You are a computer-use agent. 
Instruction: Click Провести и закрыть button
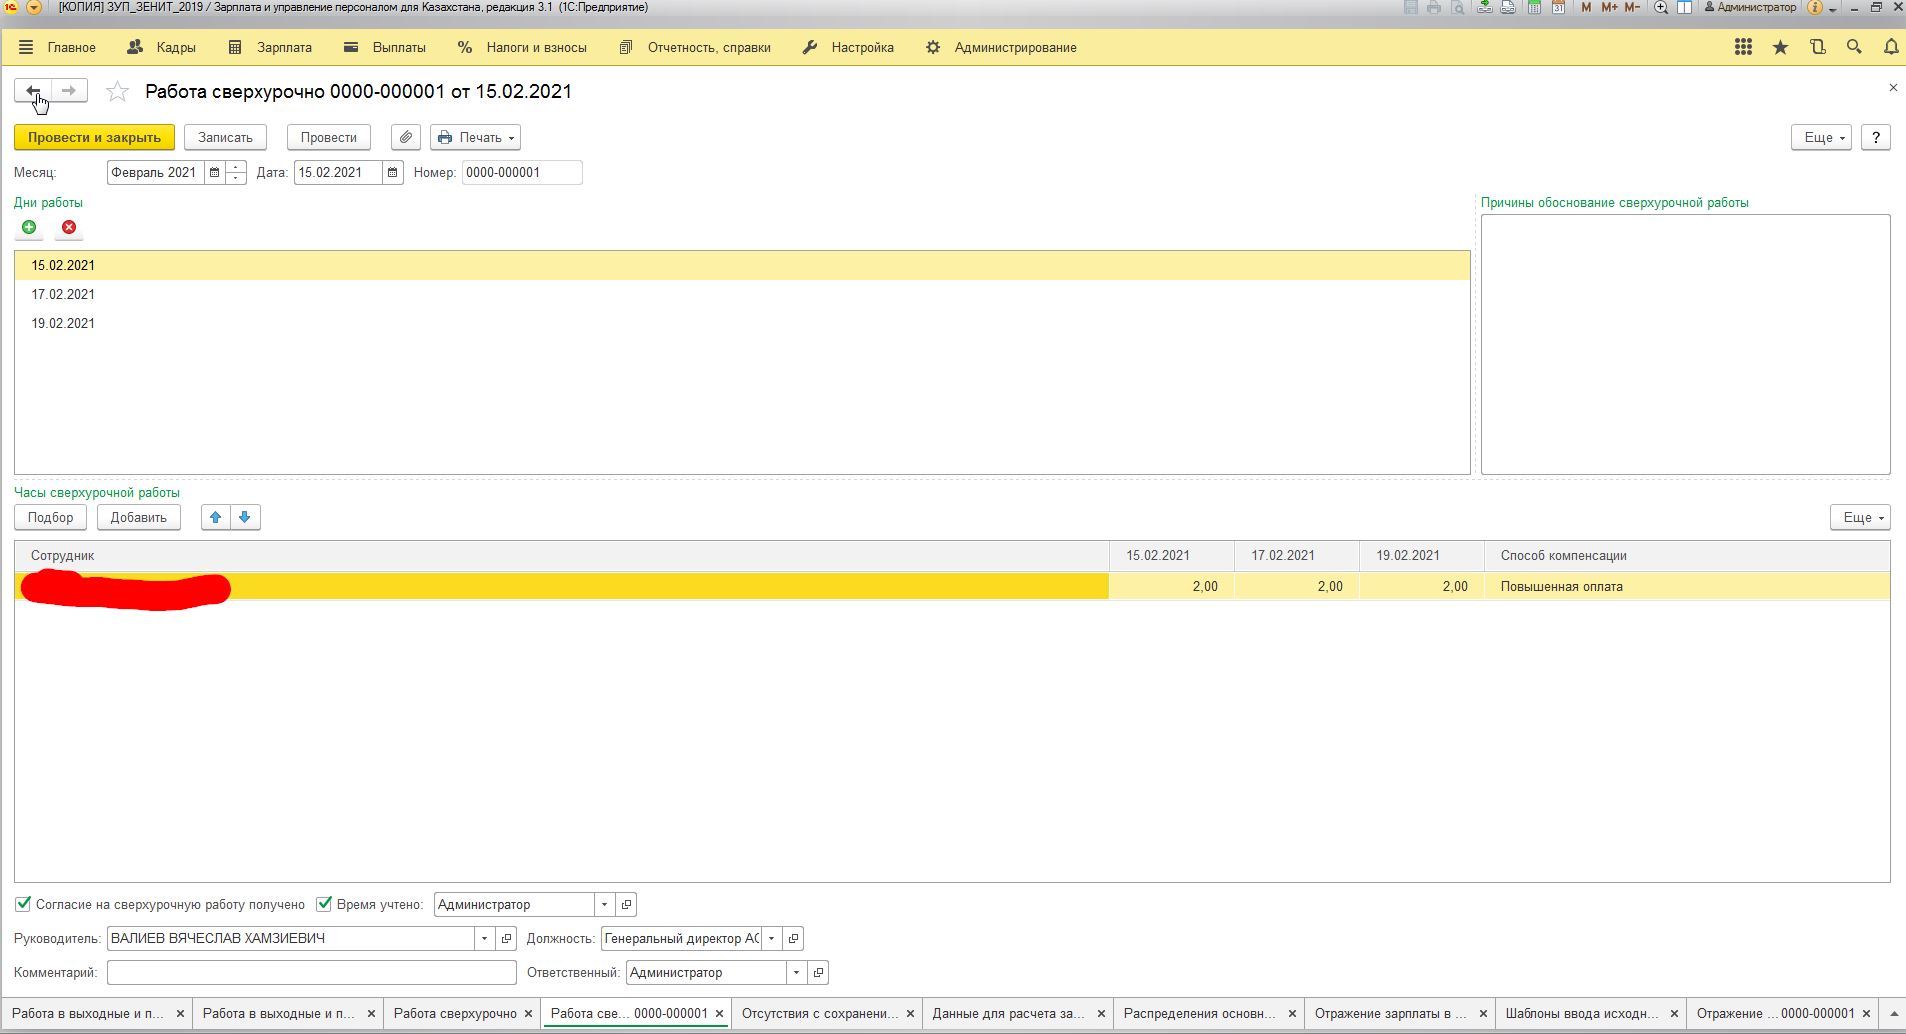tap(94, 137)
